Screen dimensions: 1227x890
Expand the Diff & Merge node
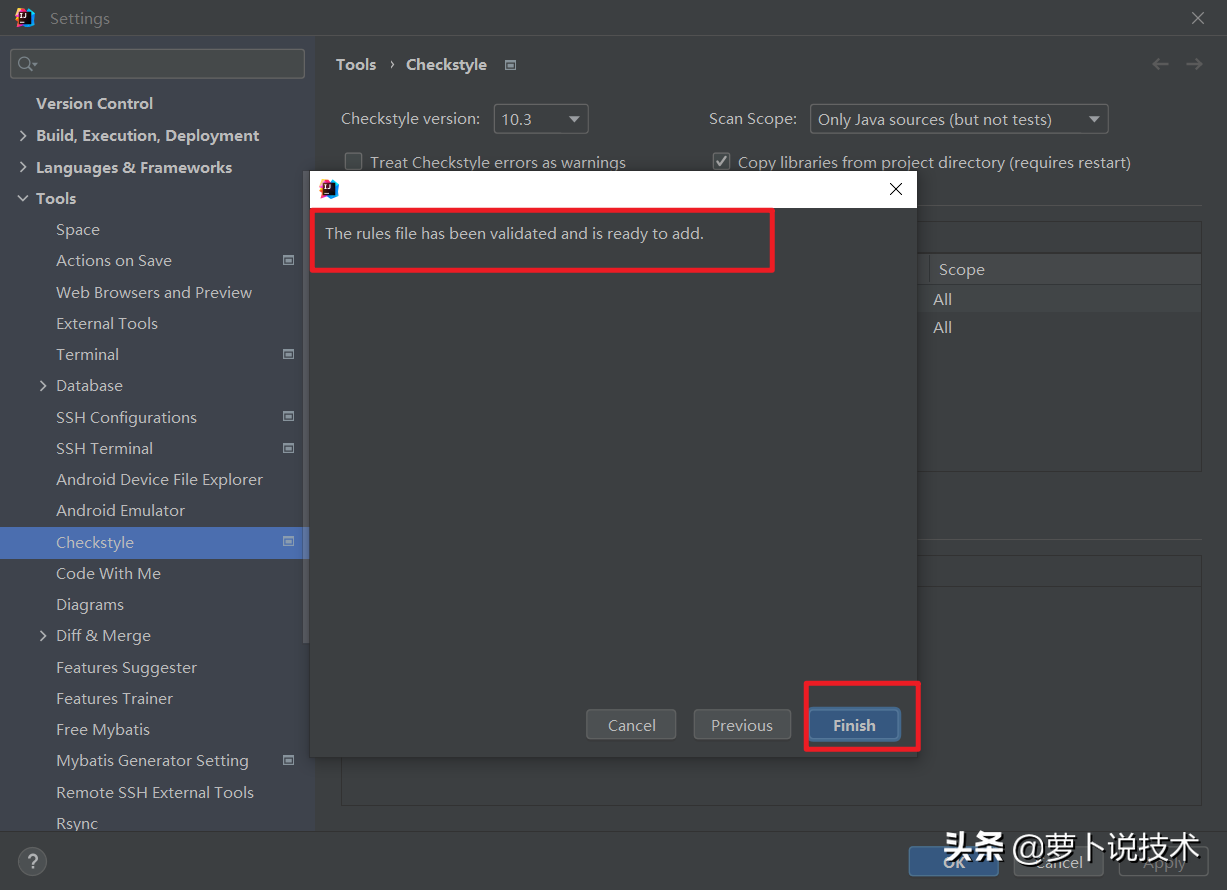click(43, 636)
